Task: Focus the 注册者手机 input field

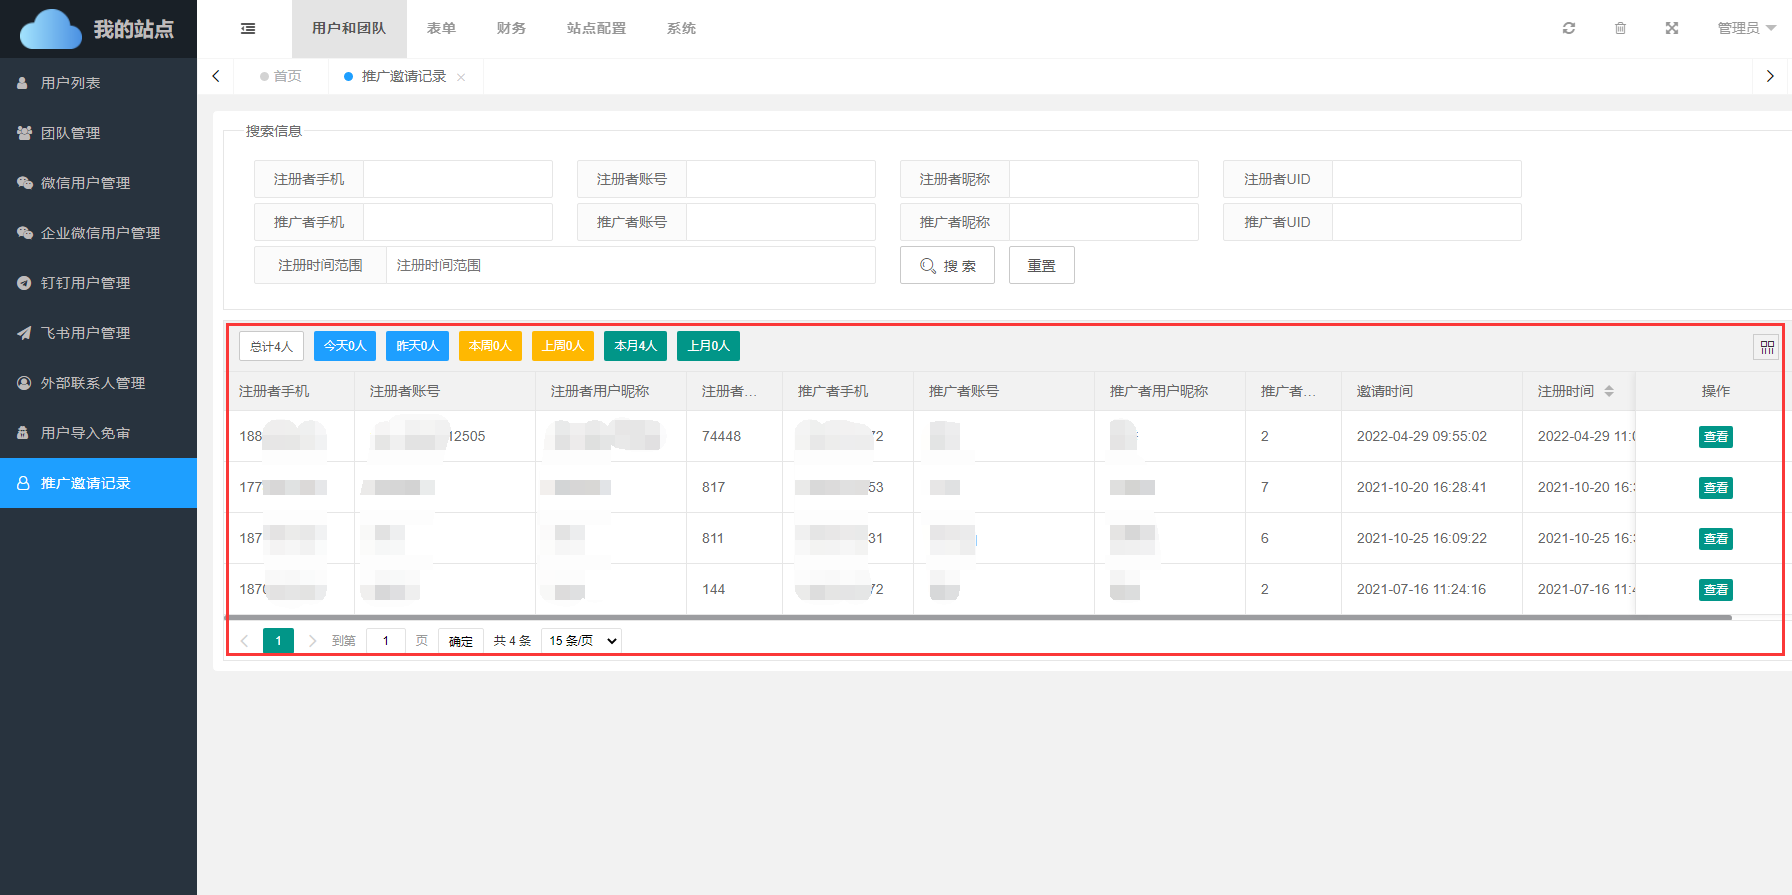Action: coord(457,179)
